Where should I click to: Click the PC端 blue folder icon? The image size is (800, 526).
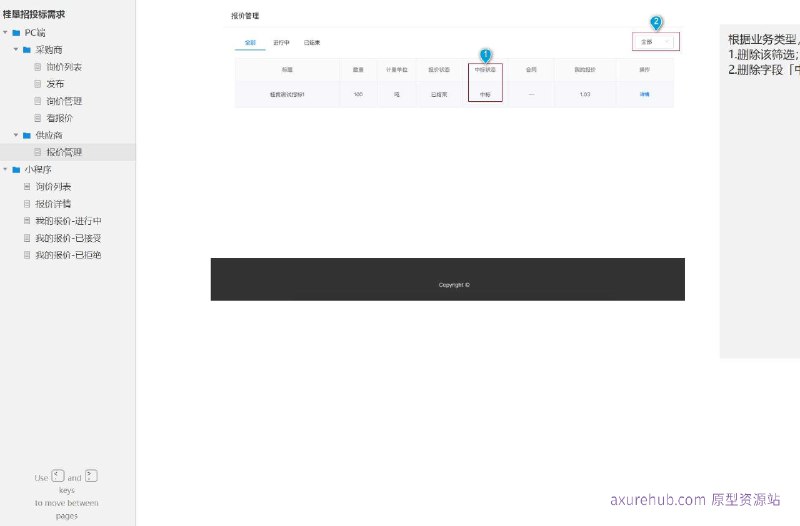(x=16, y=33)
